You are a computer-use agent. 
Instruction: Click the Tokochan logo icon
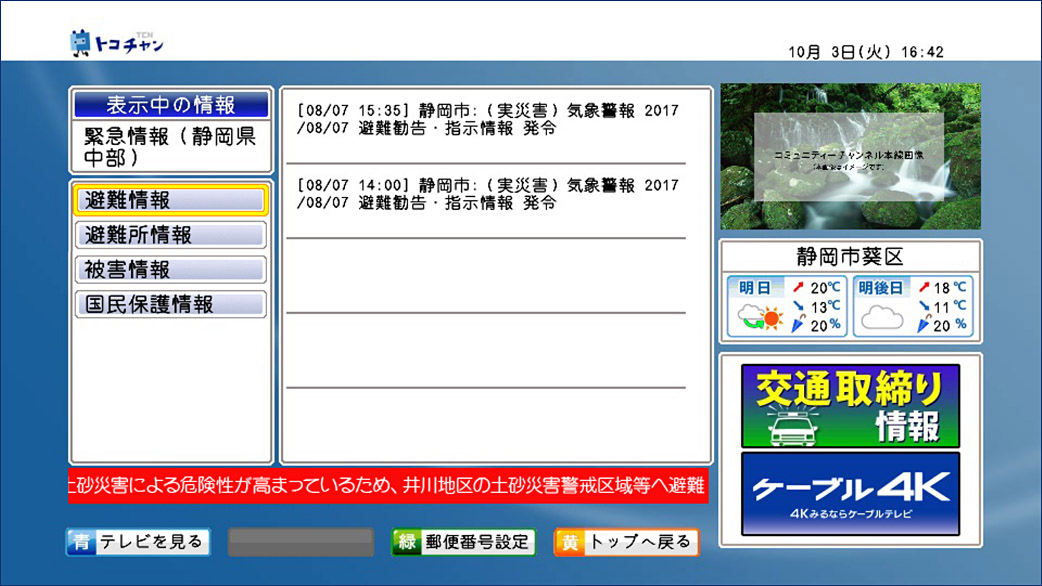[x=80, y=43]
